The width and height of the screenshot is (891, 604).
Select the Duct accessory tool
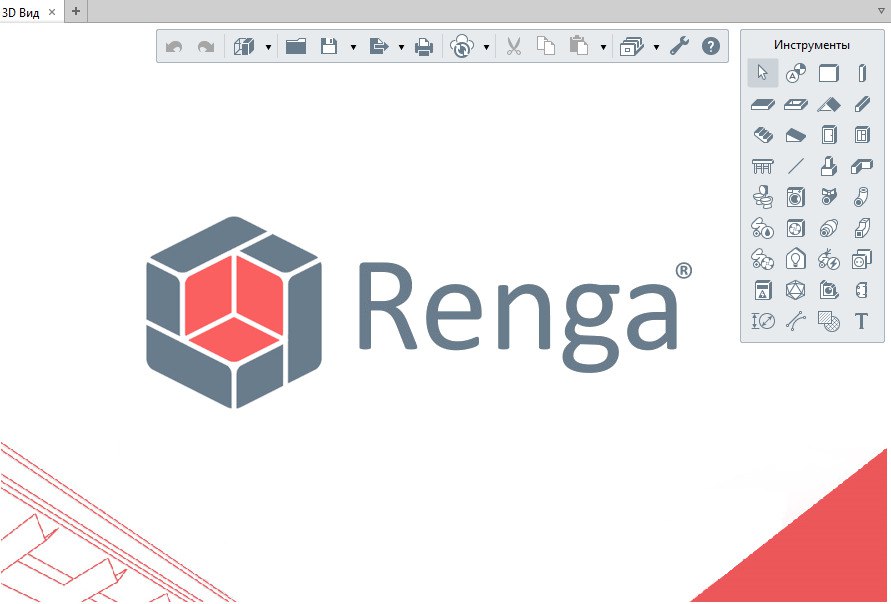[x=828, y=228]
